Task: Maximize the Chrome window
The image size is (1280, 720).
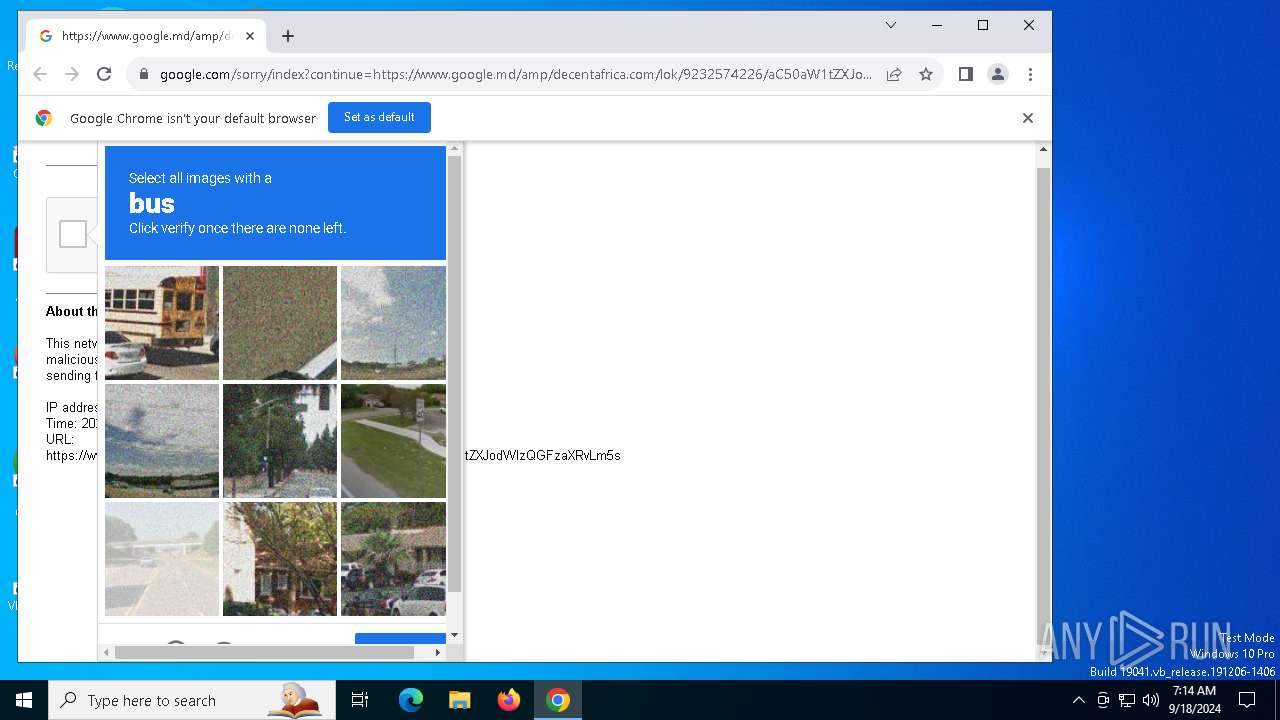Action: pos(983,25)
